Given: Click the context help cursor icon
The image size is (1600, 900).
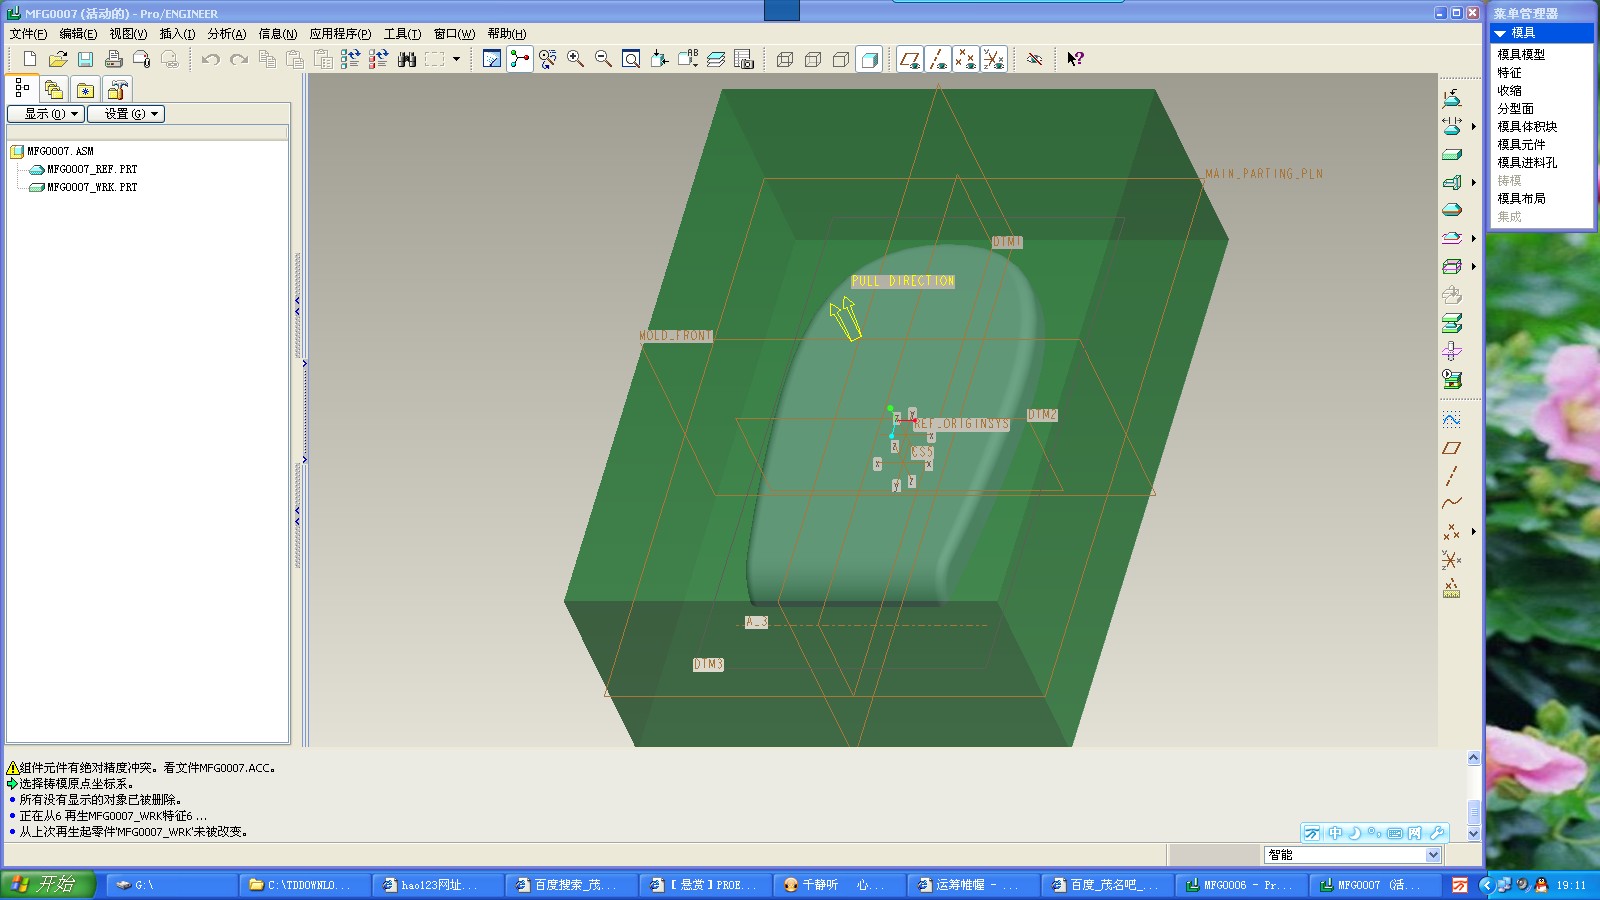Looking at the screenshot, I should tap(1075, 59).
